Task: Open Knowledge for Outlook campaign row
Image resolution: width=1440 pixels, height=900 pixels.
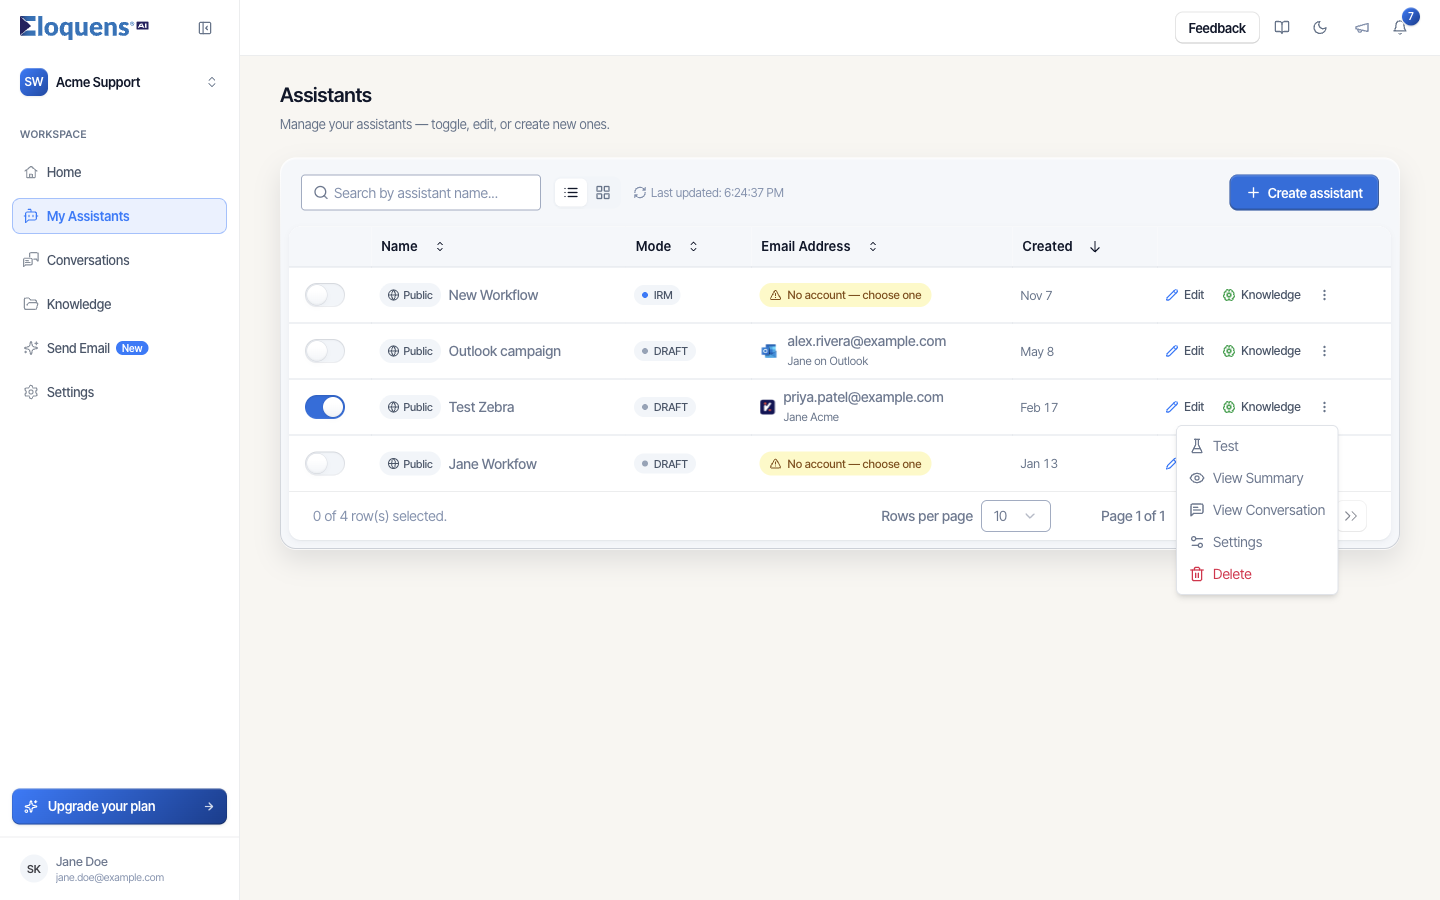Action: (1261, 351)
